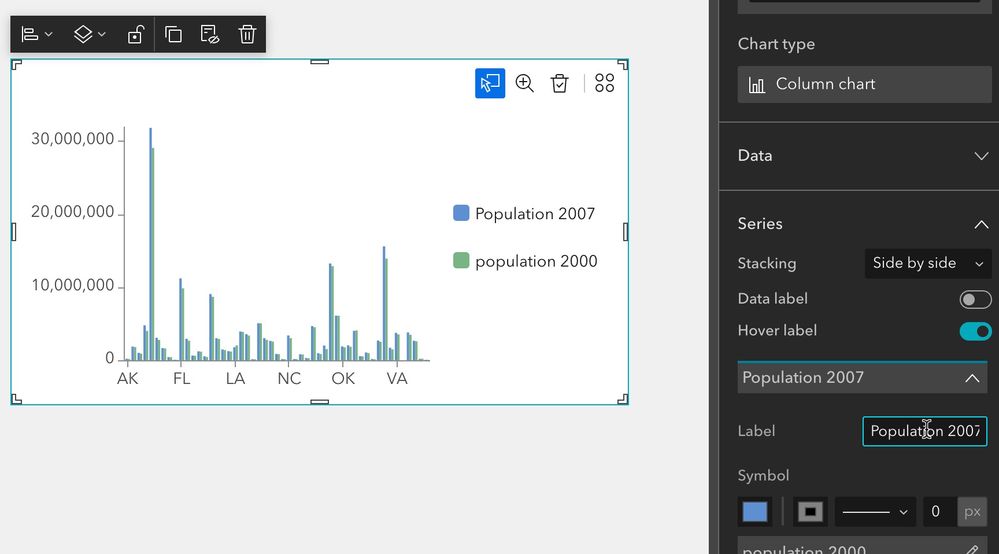Open the outline line style dropdown

(875, 512)
